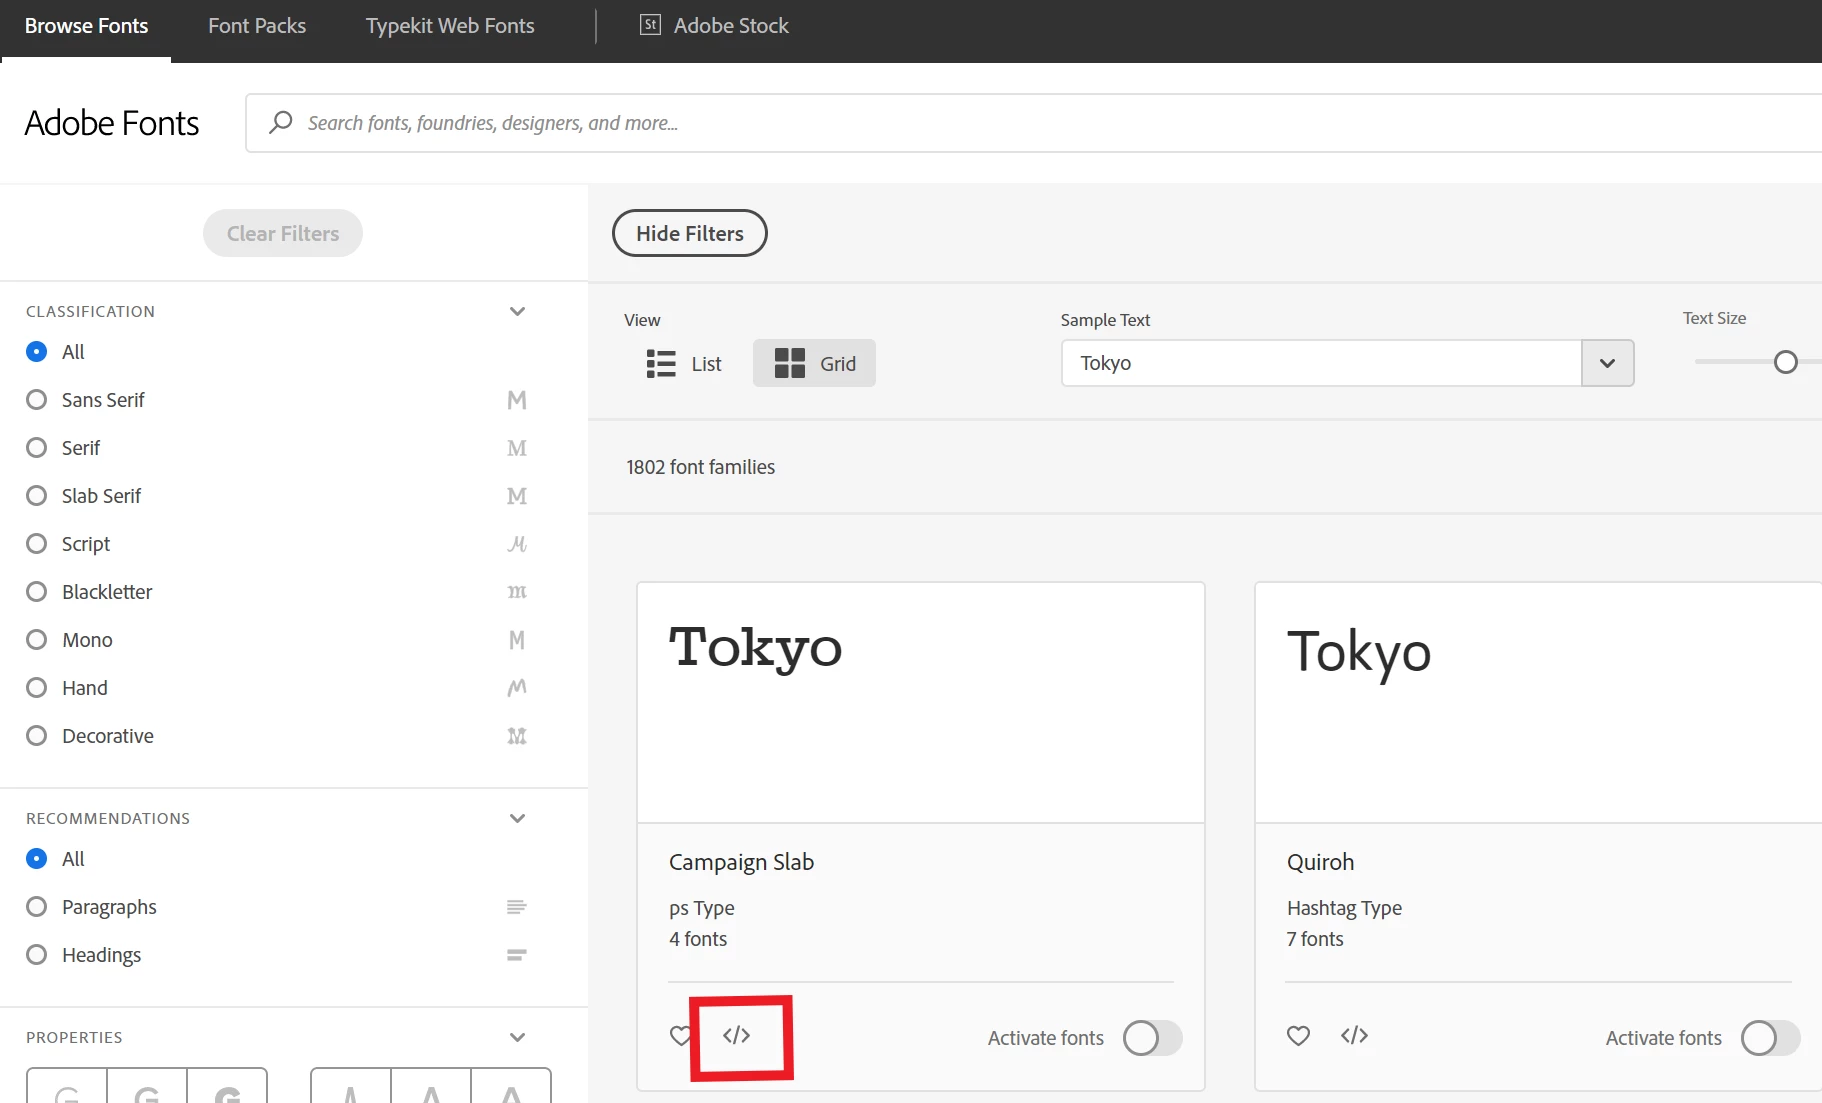
Task: Click the Mono sample M icon
Action: coord(517,640)
